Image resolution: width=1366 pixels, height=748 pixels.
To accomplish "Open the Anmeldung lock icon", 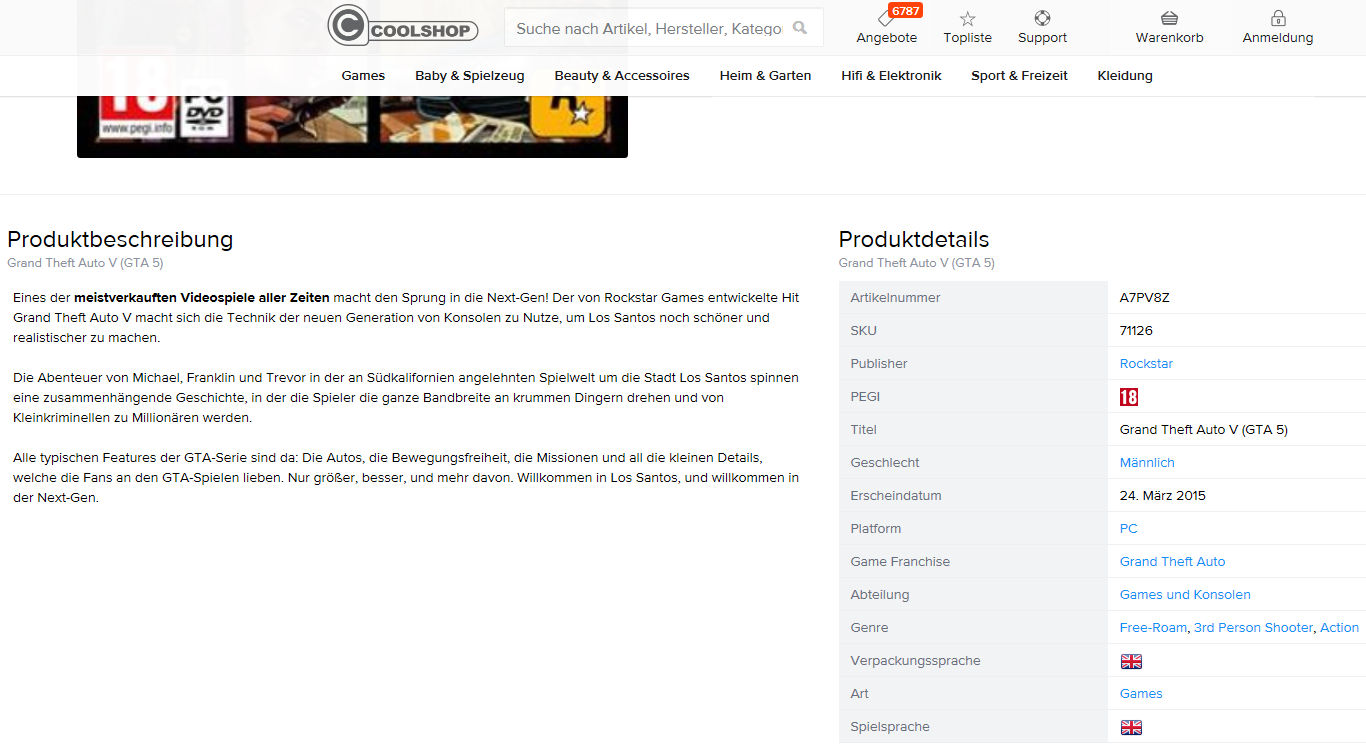I will tap(1278, 18).
